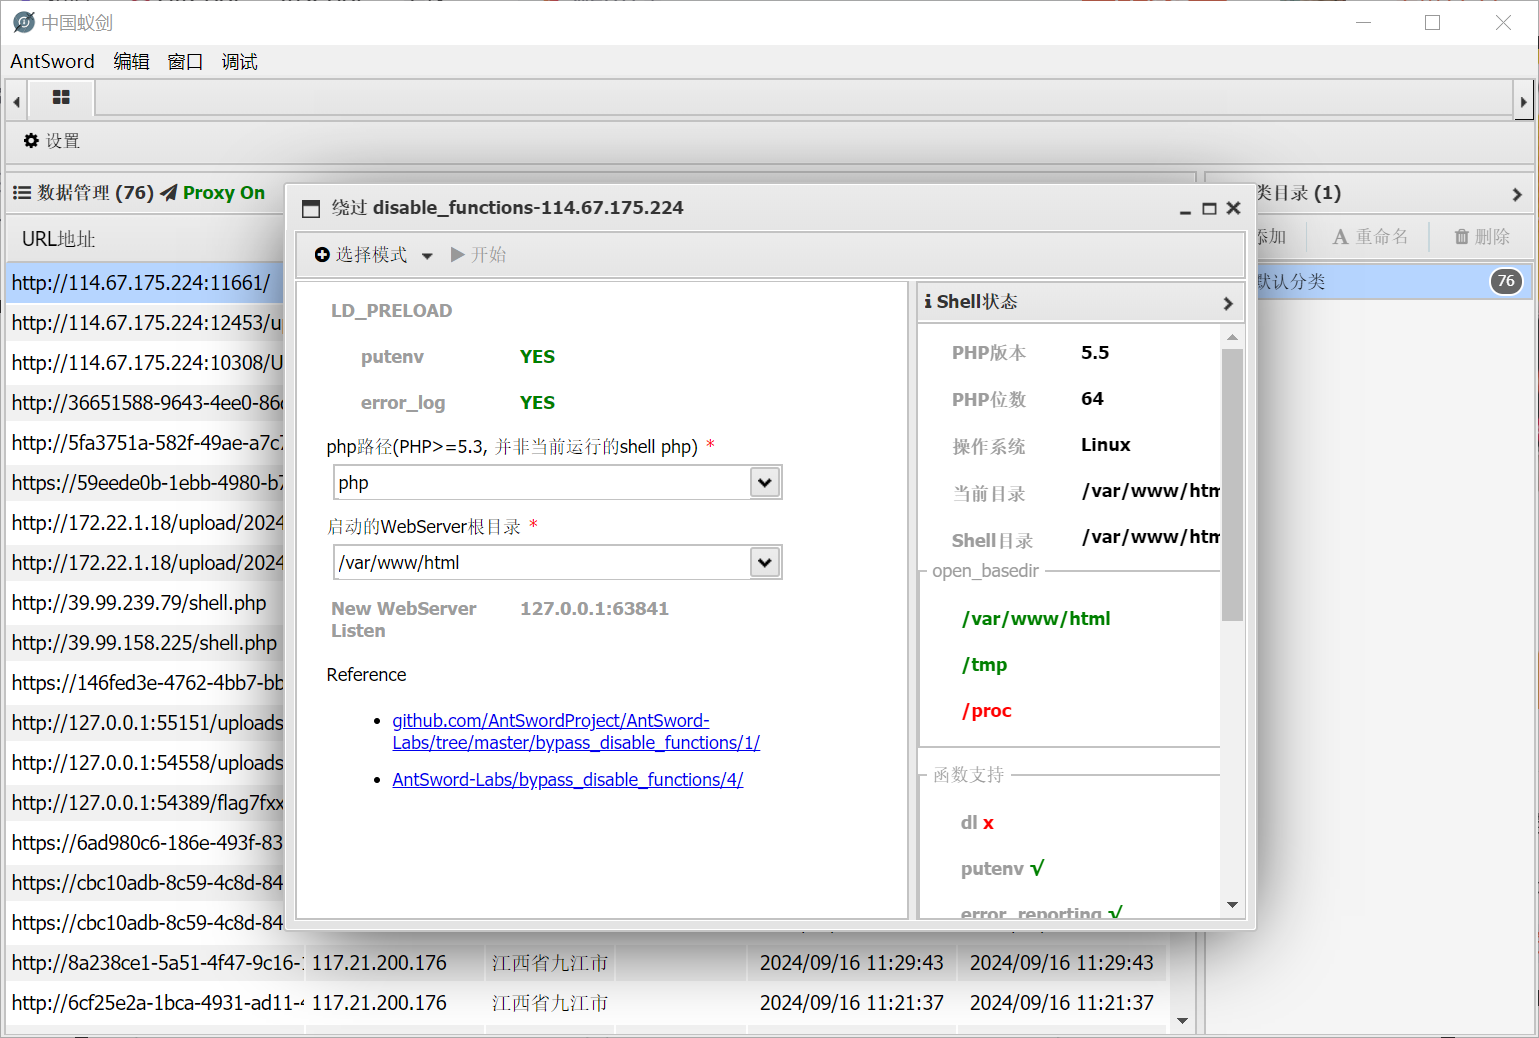Click the left tab scroll arrow
Viewport: 1539px width, 1038px height.
click(x=16, y=101)
